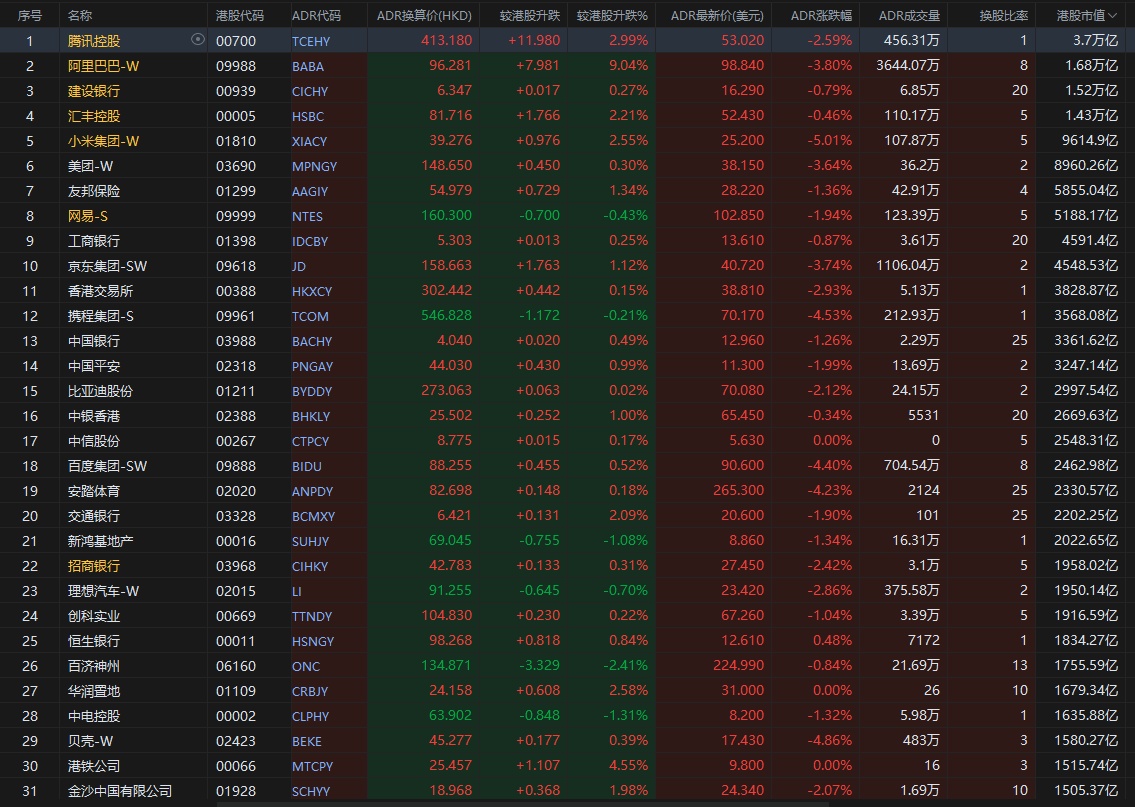The height and width of the screenshot is (807, 1135).
Task: Click the BEKE ADR code
Action: click(x=307, y=741)
